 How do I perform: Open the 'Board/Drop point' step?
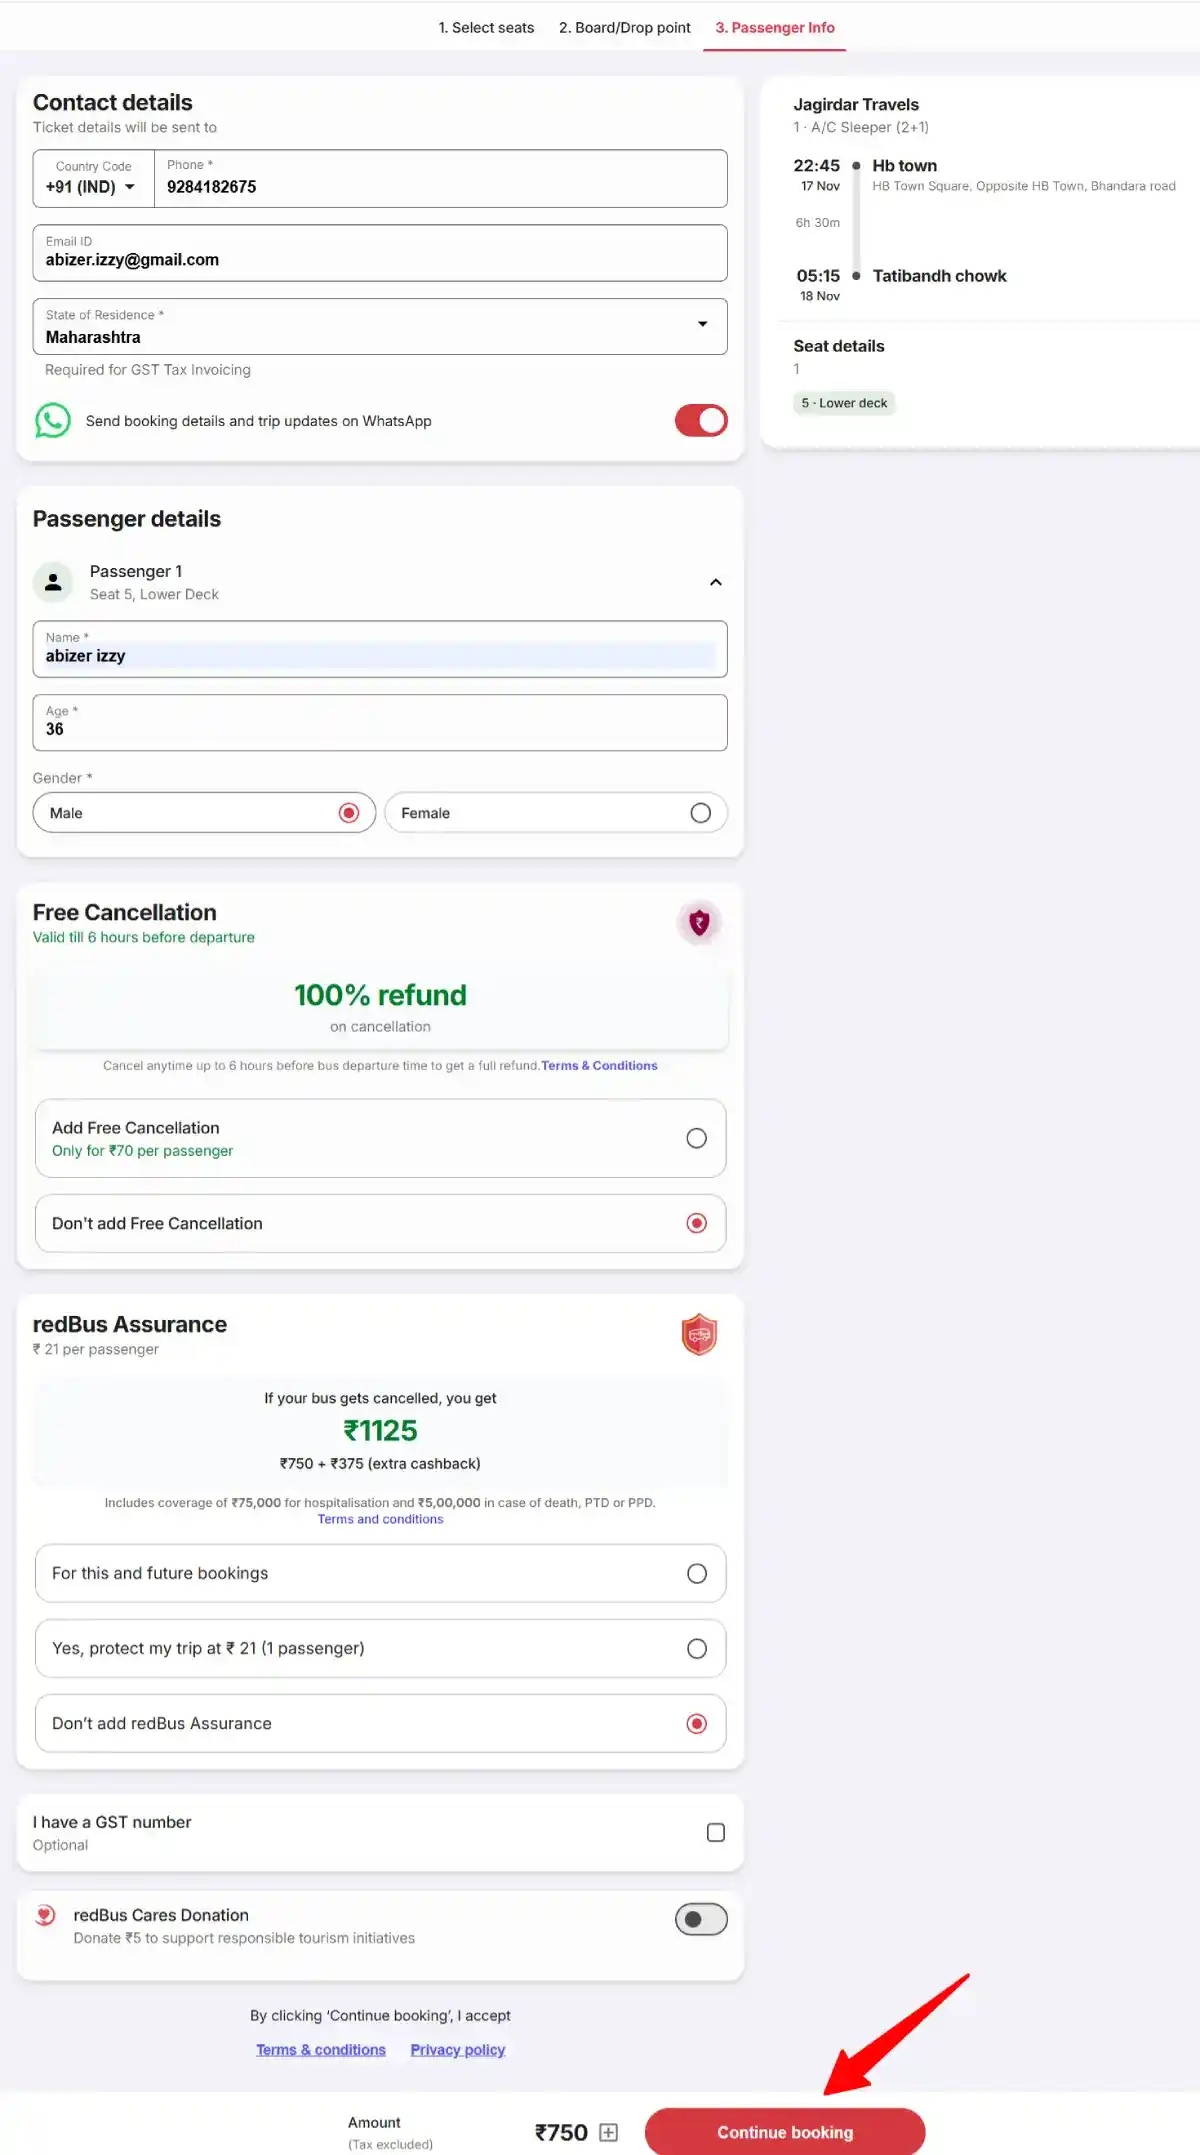[624, 27]
